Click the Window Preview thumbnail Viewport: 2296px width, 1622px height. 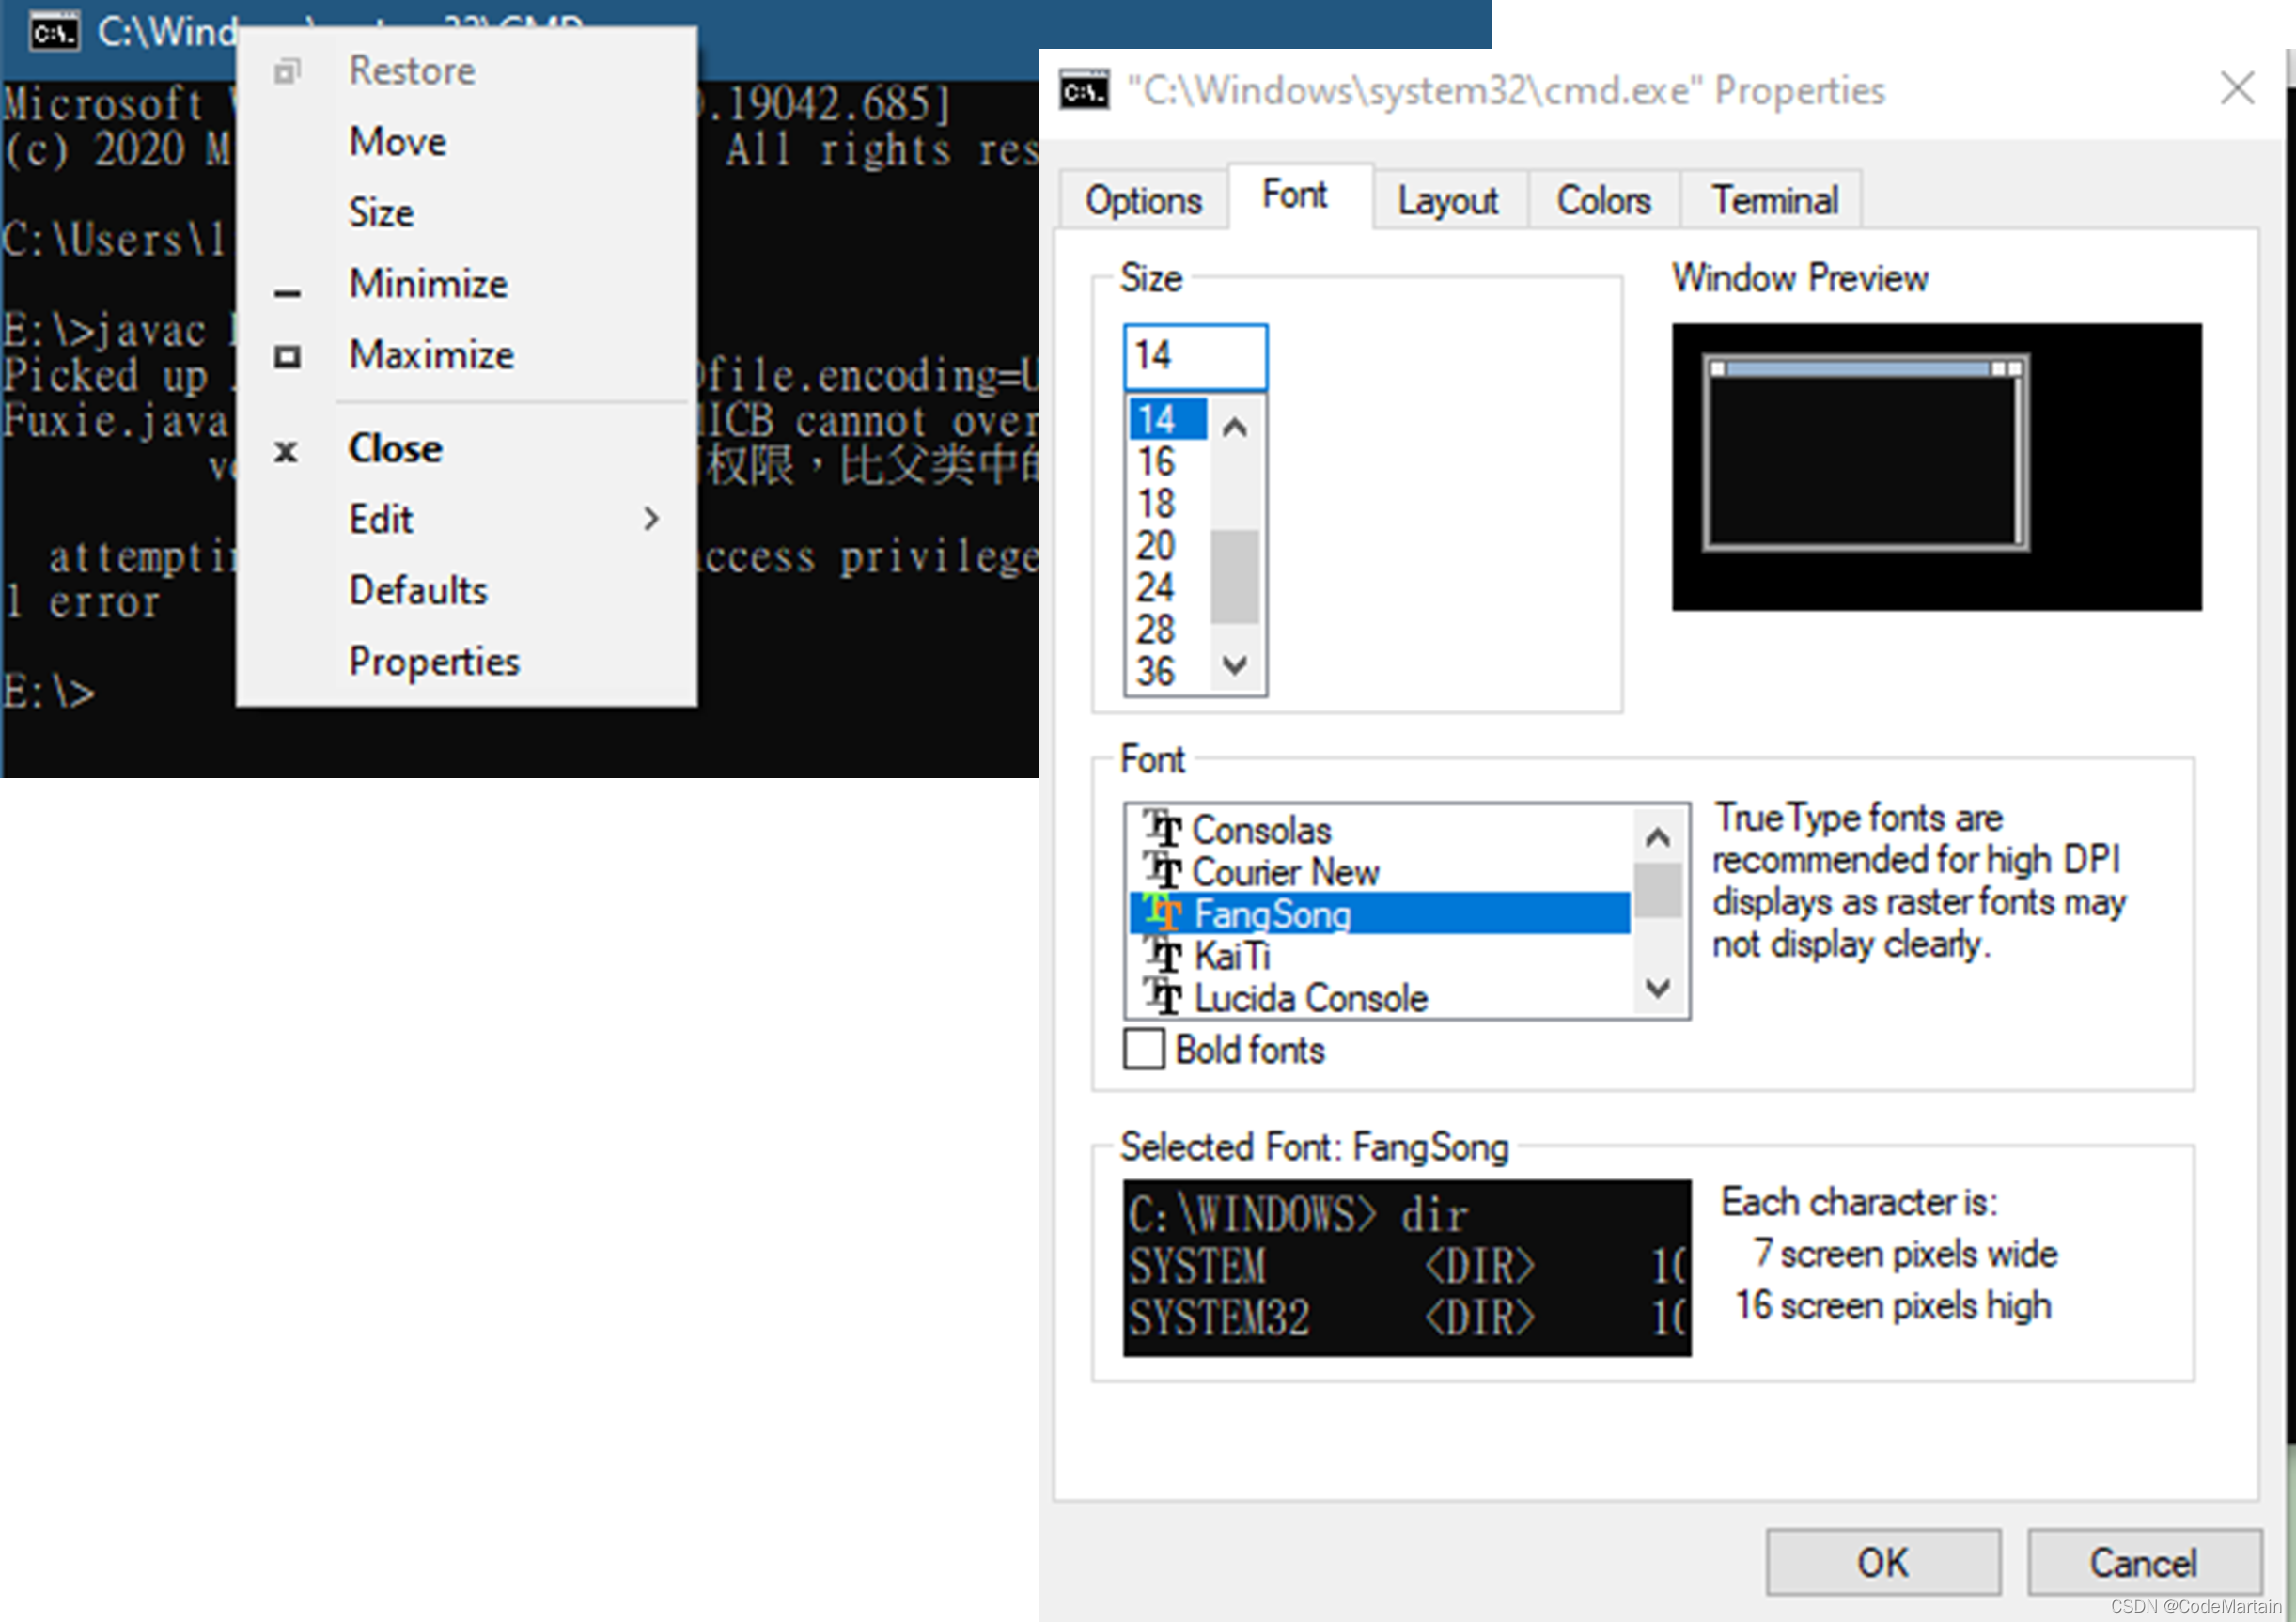click(x=1936, y=467)
